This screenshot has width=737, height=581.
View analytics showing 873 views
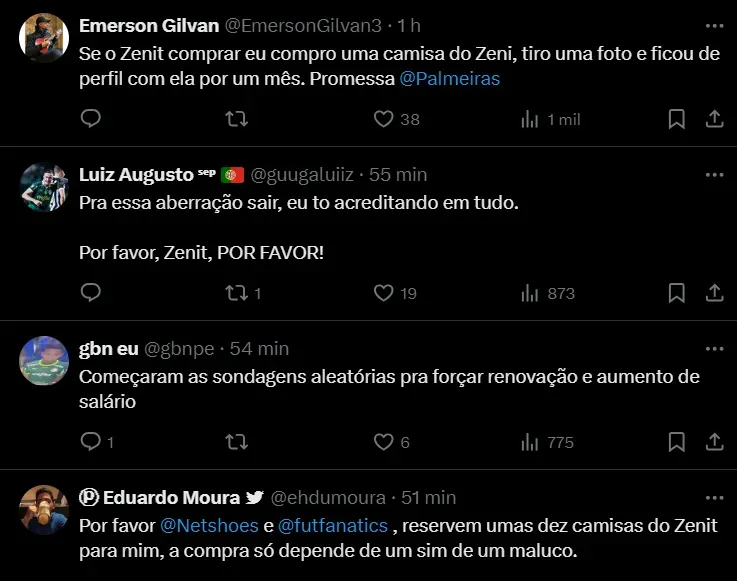549,293
